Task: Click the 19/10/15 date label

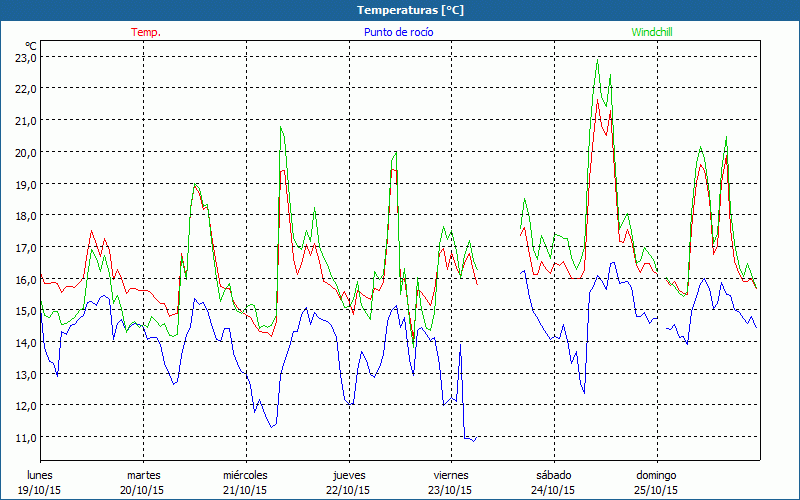Action: [41, 490]
